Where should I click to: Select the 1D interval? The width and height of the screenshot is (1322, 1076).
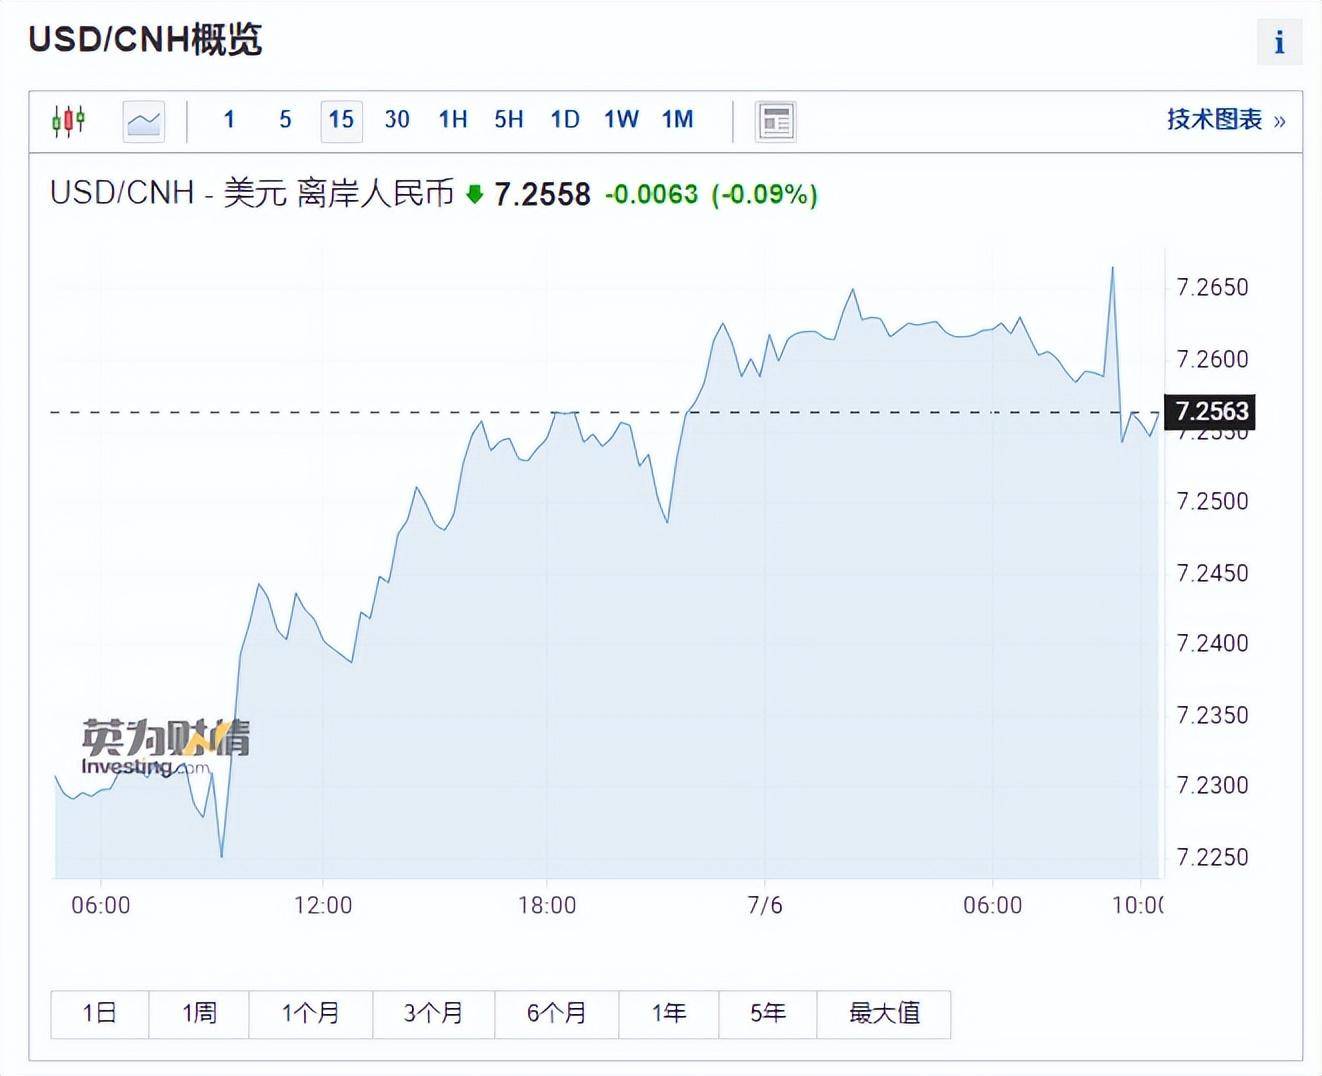[x=565, y=120]
